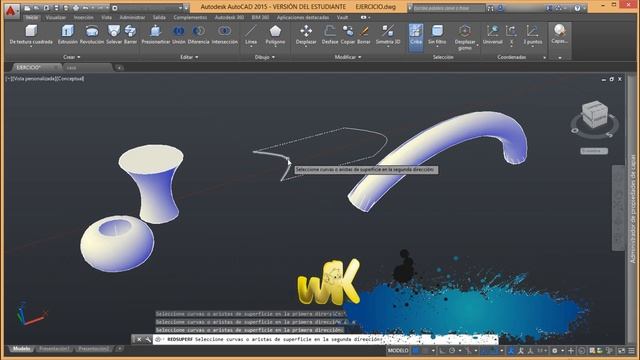Image resolution: width=640 pixels, height=360 pixels.
Task: Open the Administrar ribbon tab
Action: 132,18
